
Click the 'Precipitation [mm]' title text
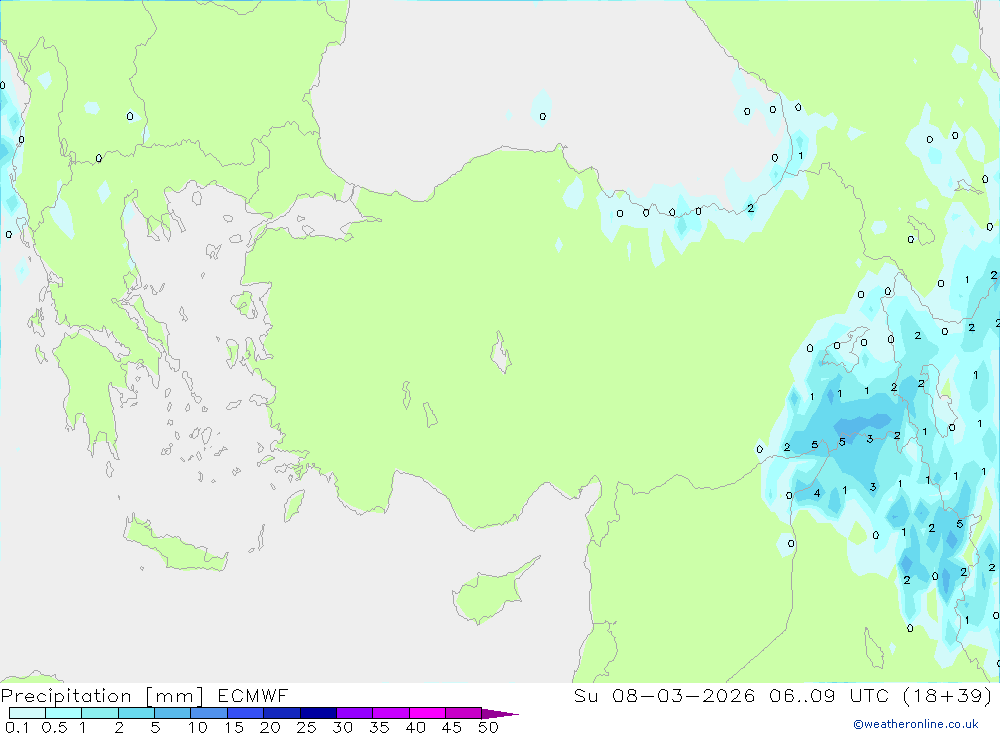coord(102,696)
